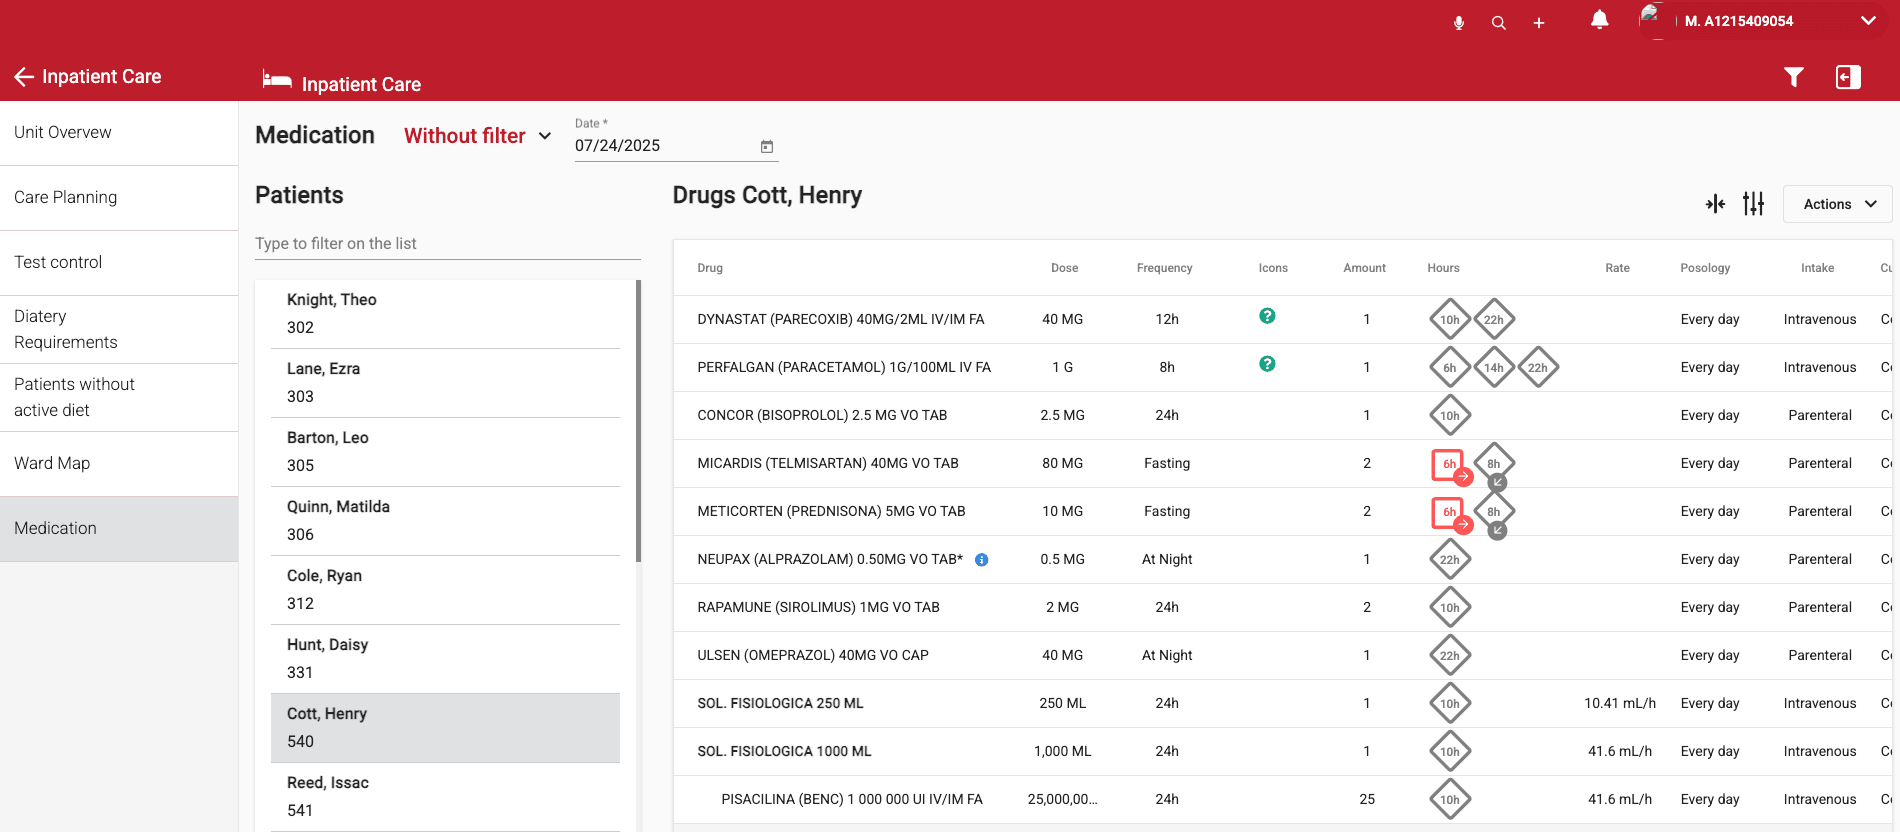
Task: Select patient Reed, Issac
Action: click(x=445, y=797)
